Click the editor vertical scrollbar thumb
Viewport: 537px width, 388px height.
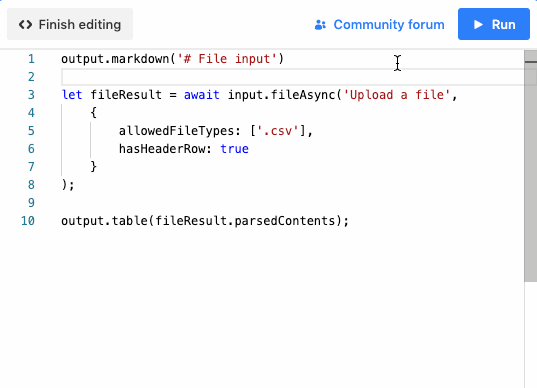(530, 166)
